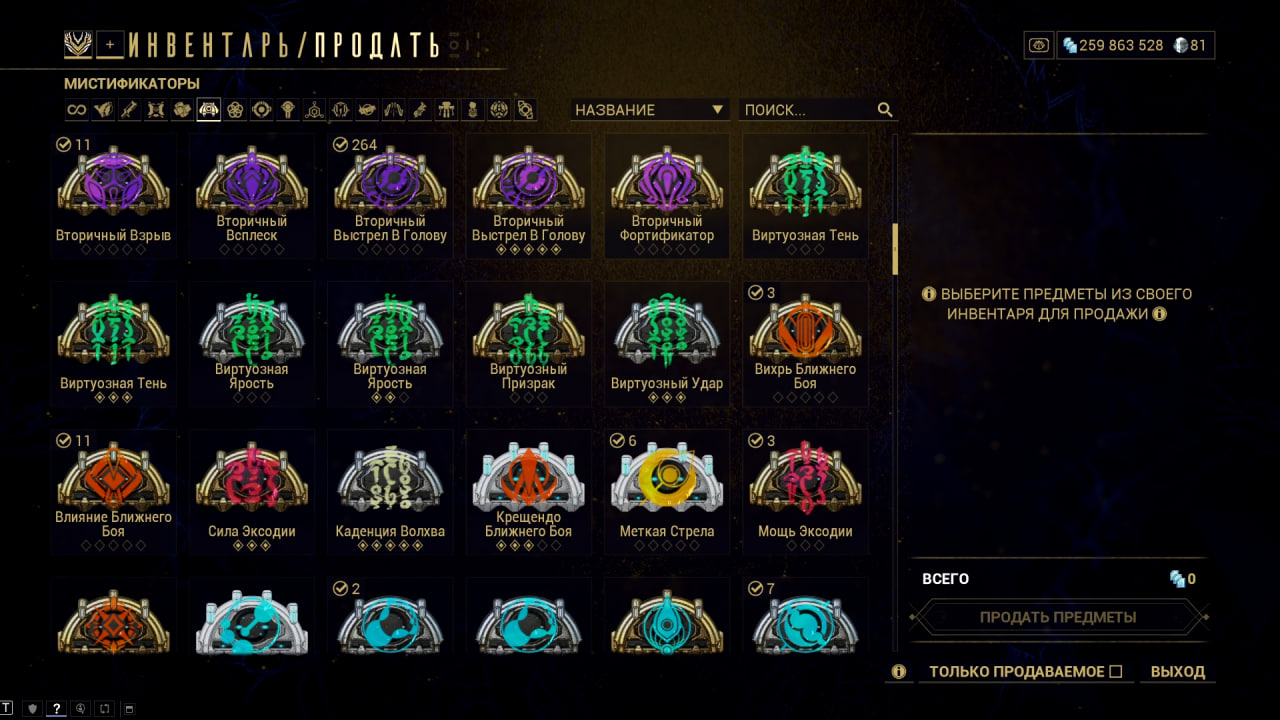Screen dimensions: 1280x720
Task: Select the second category filter icon
Action: pos(103,110)
